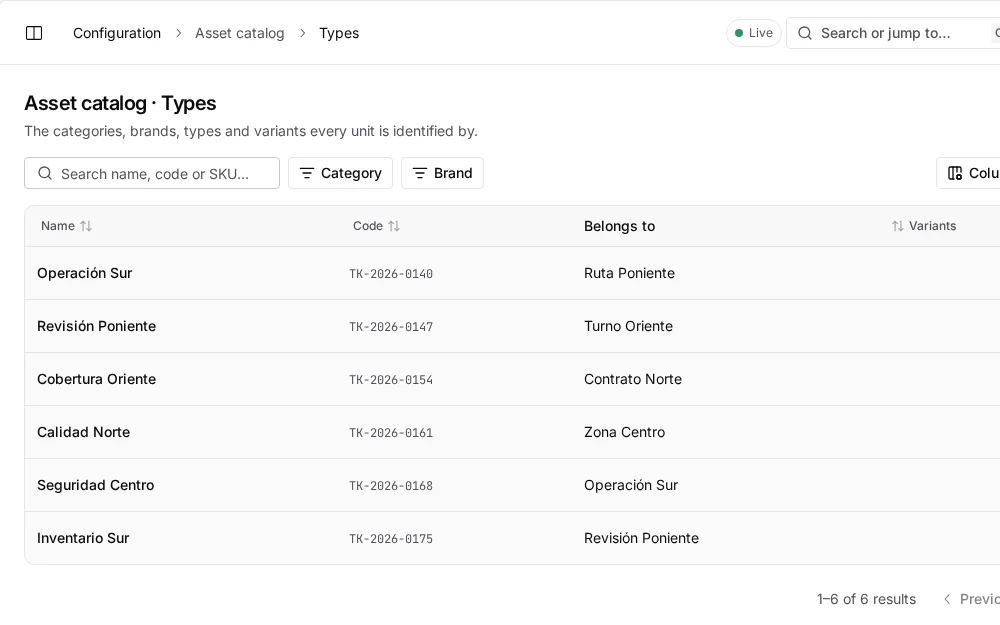This screenshot has width=1000, height=625.
Task: Click the Live status badge
Action: coord(754,33)
